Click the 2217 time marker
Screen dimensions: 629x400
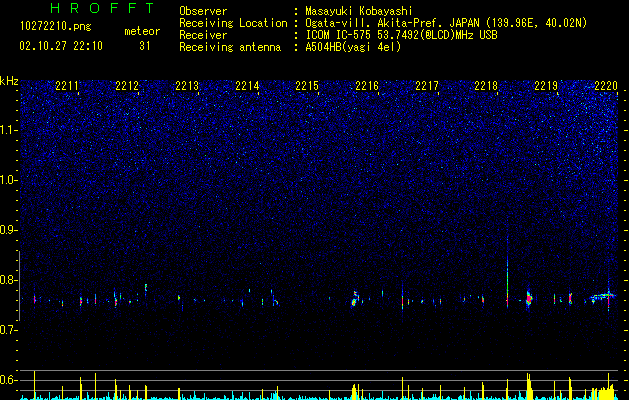point(427,86)
